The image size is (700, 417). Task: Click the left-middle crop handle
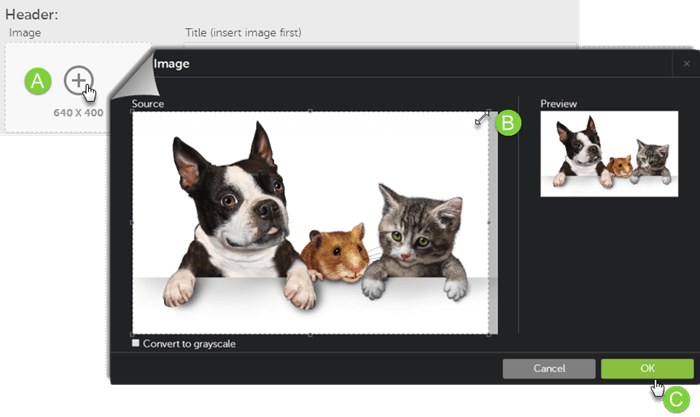[x=133, y=222]
